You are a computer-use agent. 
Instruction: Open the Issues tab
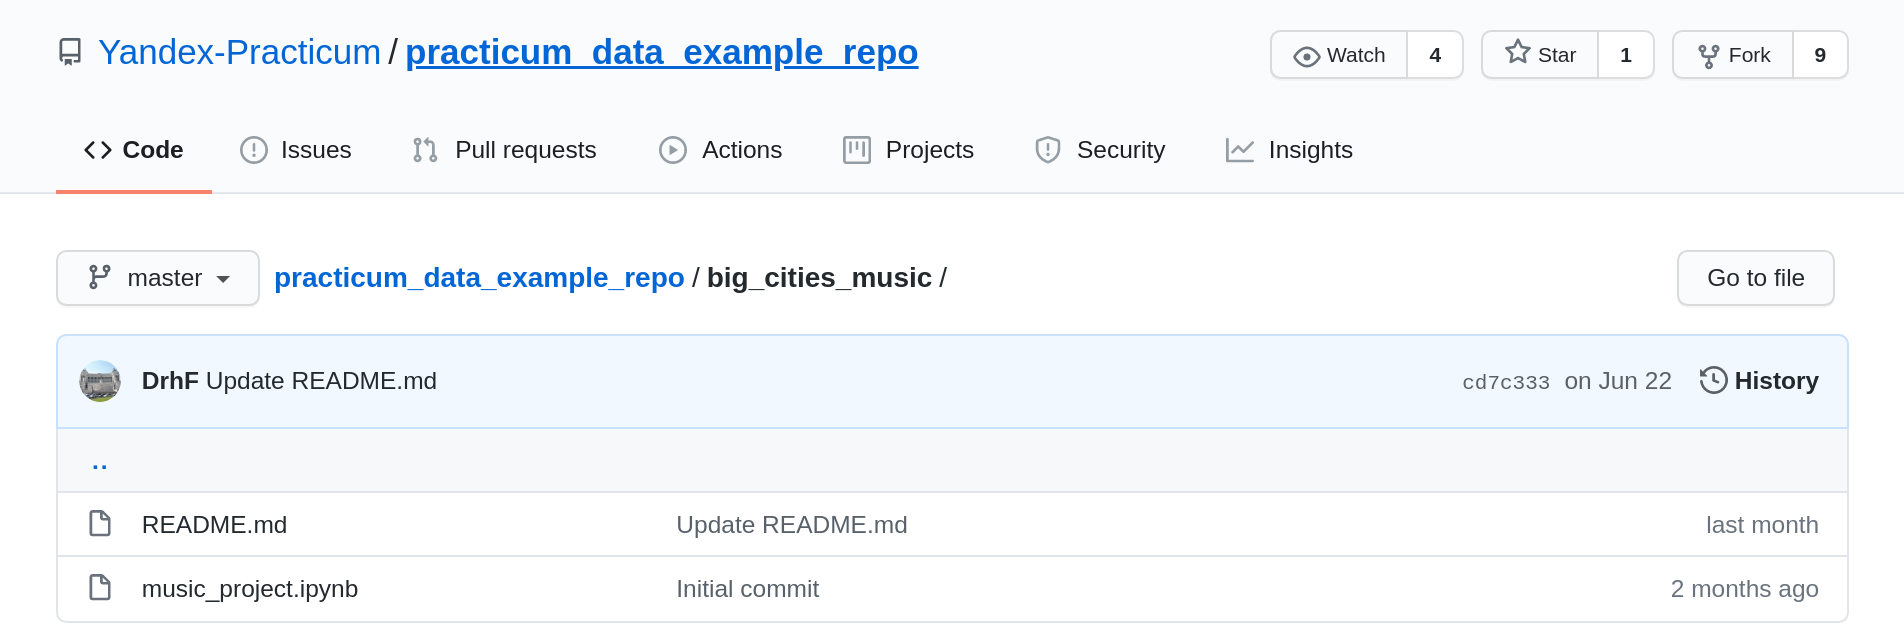point(296,150)
